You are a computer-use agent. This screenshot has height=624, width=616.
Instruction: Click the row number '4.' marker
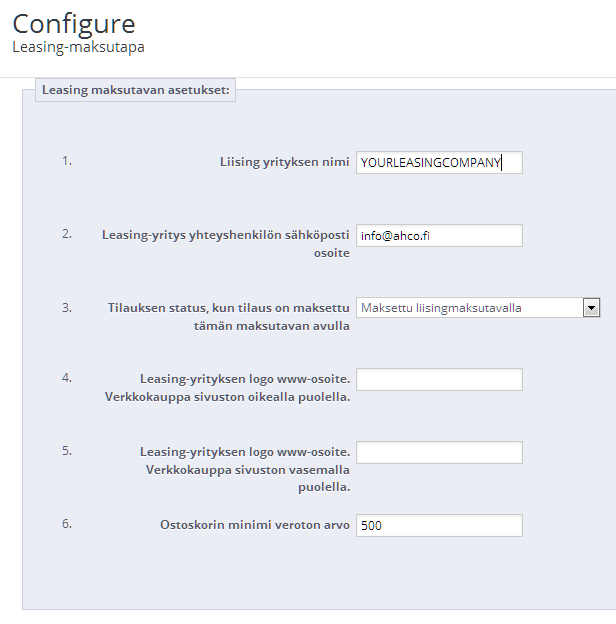tap(67, 377)
